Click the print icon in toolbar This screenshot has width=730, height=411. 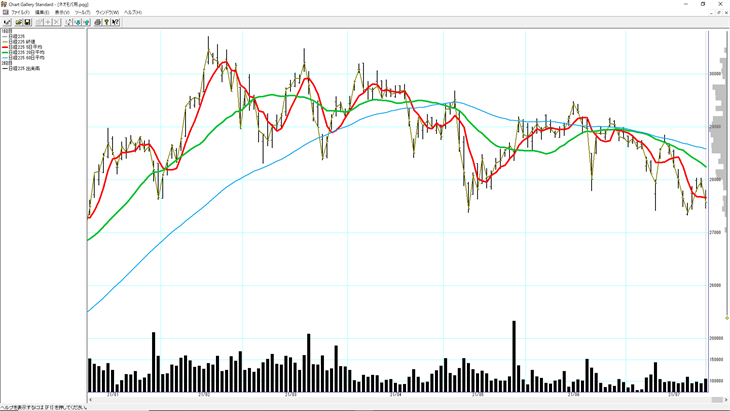coord(97,22)
